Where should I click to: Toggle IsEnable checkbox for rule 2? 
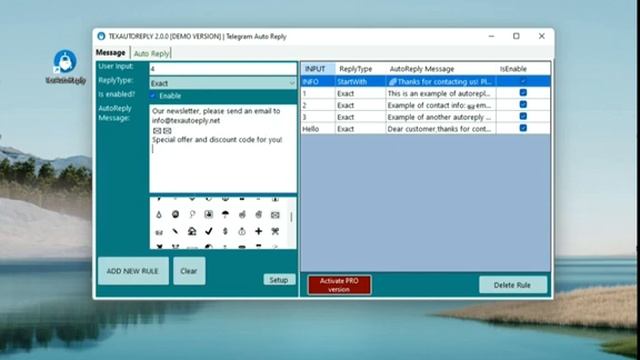pyautogui.click(x=523, y=104)
